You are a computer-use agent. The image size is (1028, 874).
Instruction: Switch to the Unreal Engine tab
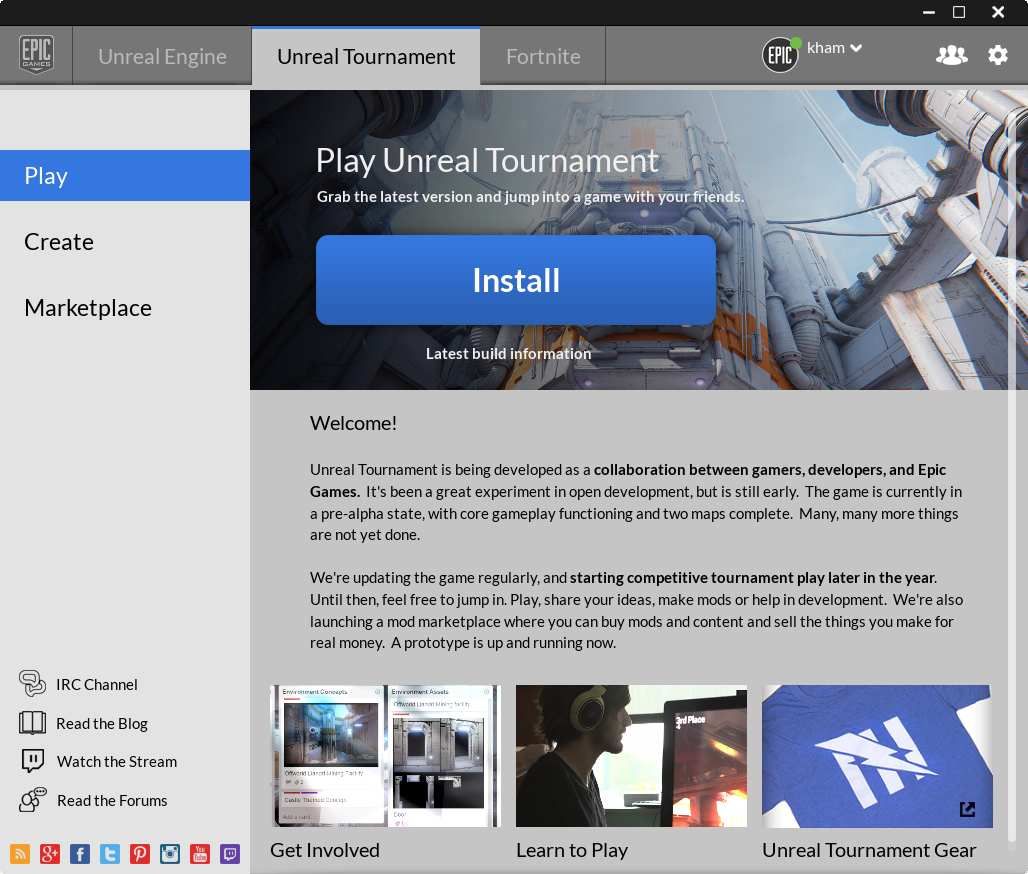(162, 56)
